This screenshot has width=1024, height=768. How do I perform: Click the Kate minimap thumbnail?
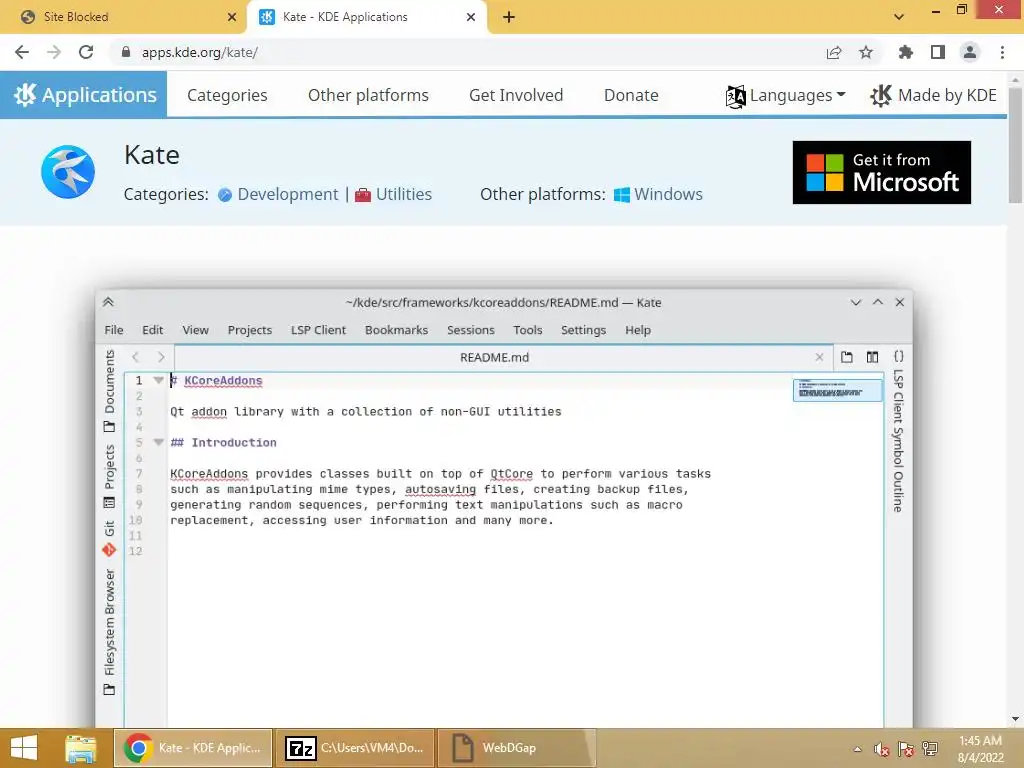click(x=837, y=390)
